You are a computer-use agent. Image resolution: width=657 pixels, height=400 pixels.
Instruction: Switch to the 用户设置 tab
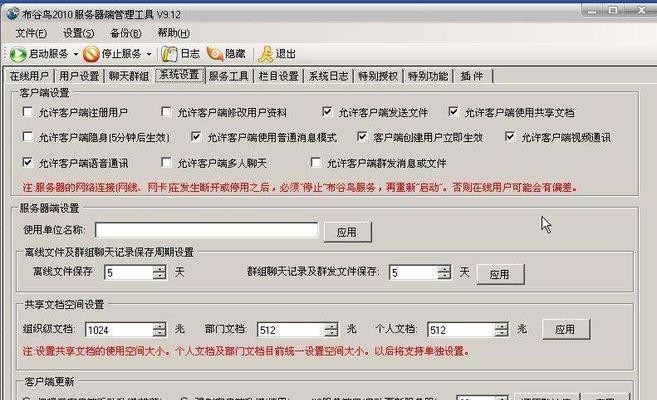click(x=79, y=76)
